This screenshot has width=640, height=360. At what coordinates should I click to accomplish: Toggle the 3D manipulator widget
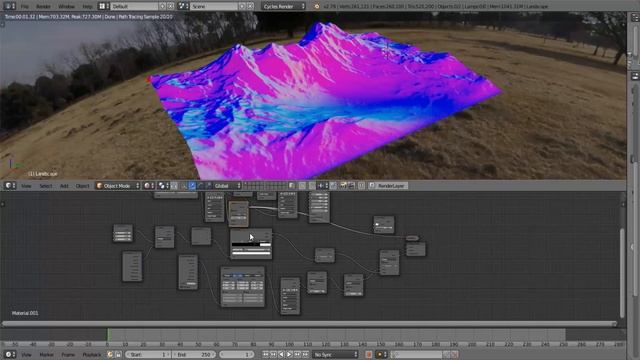184,186
